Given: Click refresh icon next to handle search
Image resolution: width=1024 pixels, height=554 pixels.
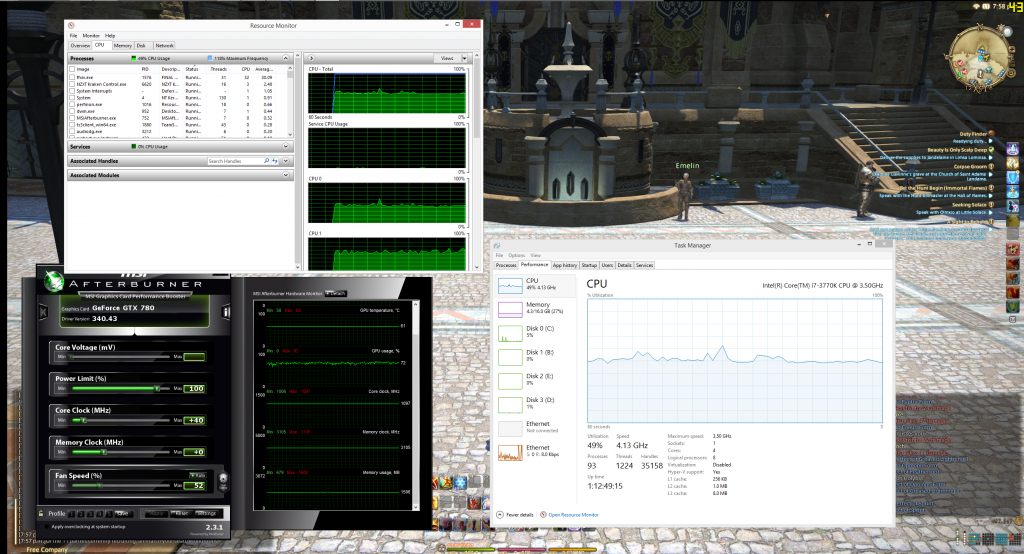Looking at the screenshot, I should tap(275, 161).
